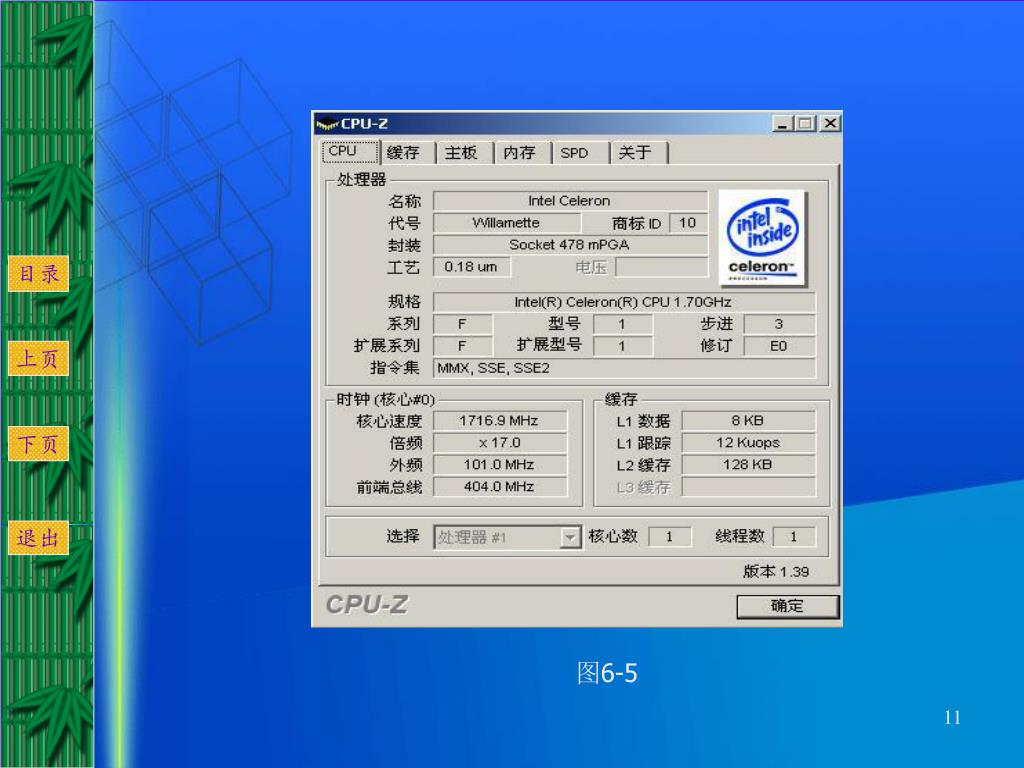The width and height of the screenshot is (1024, 768).
Task: Click the technology value 0.18 um
Action: pos(472,267)
